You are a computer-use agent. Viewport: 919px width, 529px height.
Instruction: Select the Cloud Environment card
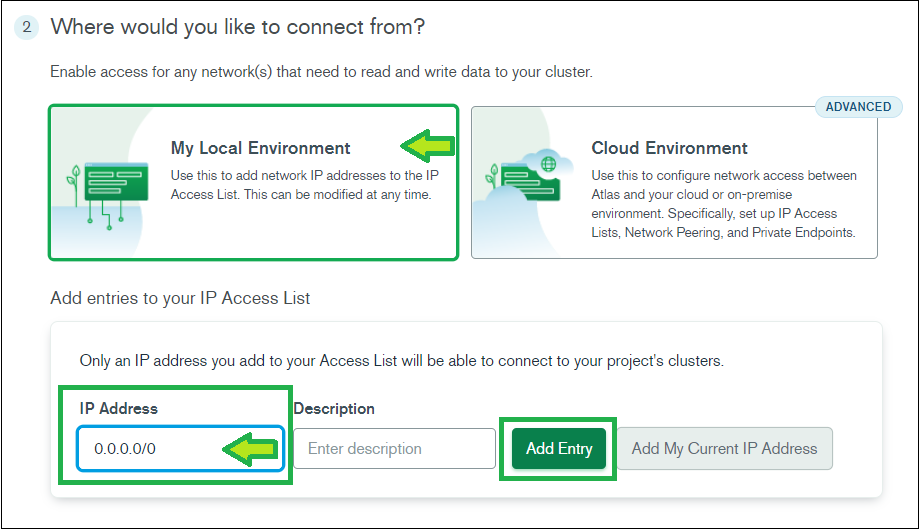click(674, 182)
